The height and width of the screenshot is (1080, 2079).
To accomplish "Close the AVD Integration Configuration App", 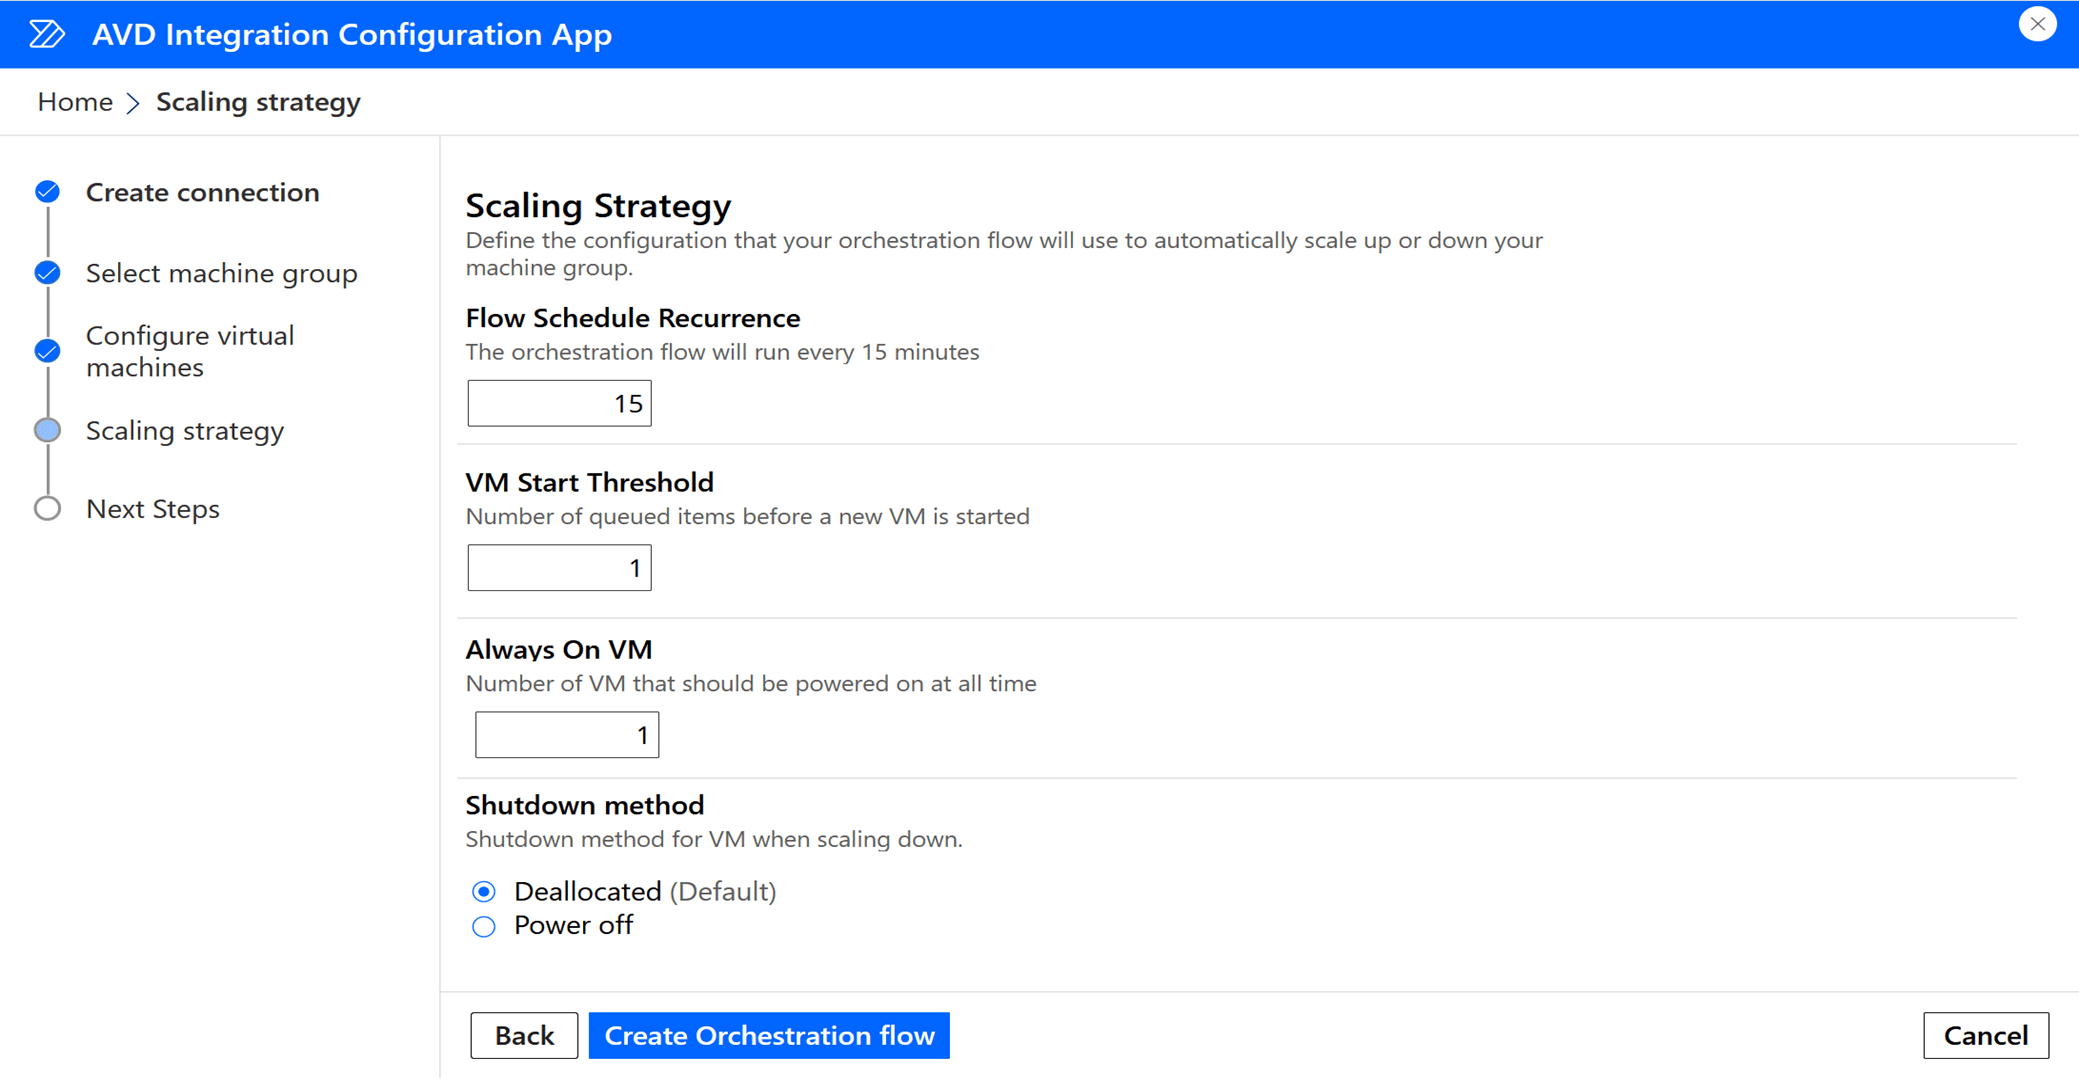I will coord(2037,24).
